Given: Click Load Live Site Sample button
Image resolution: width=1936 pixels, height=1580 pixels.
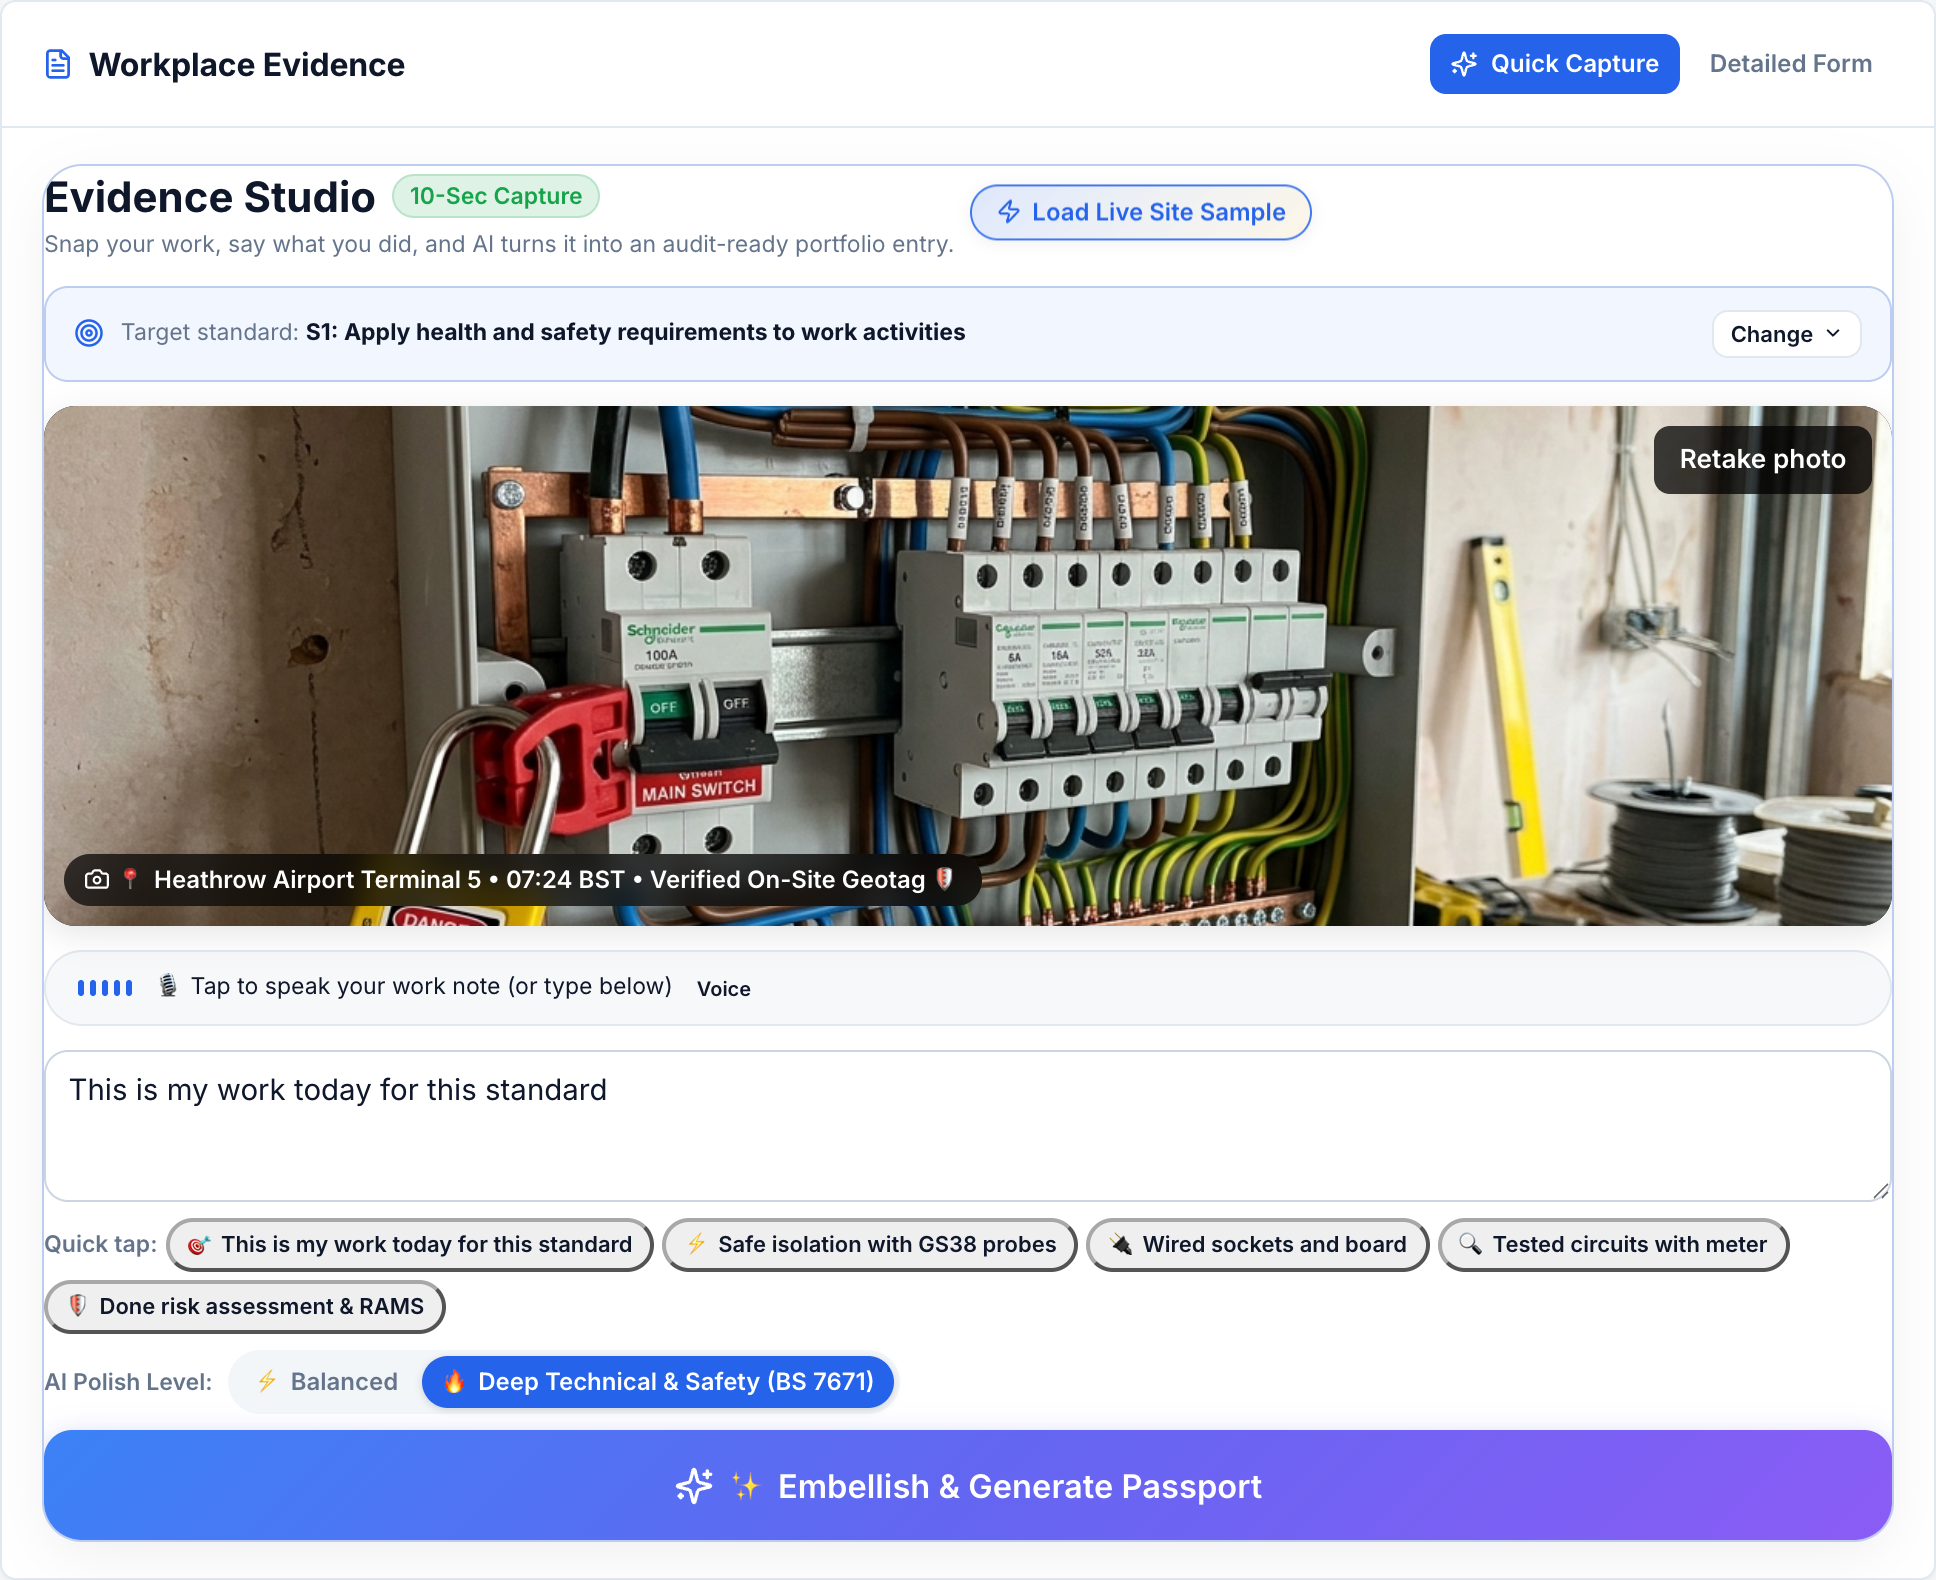Looking at the screenshot, I should 1140,212.
